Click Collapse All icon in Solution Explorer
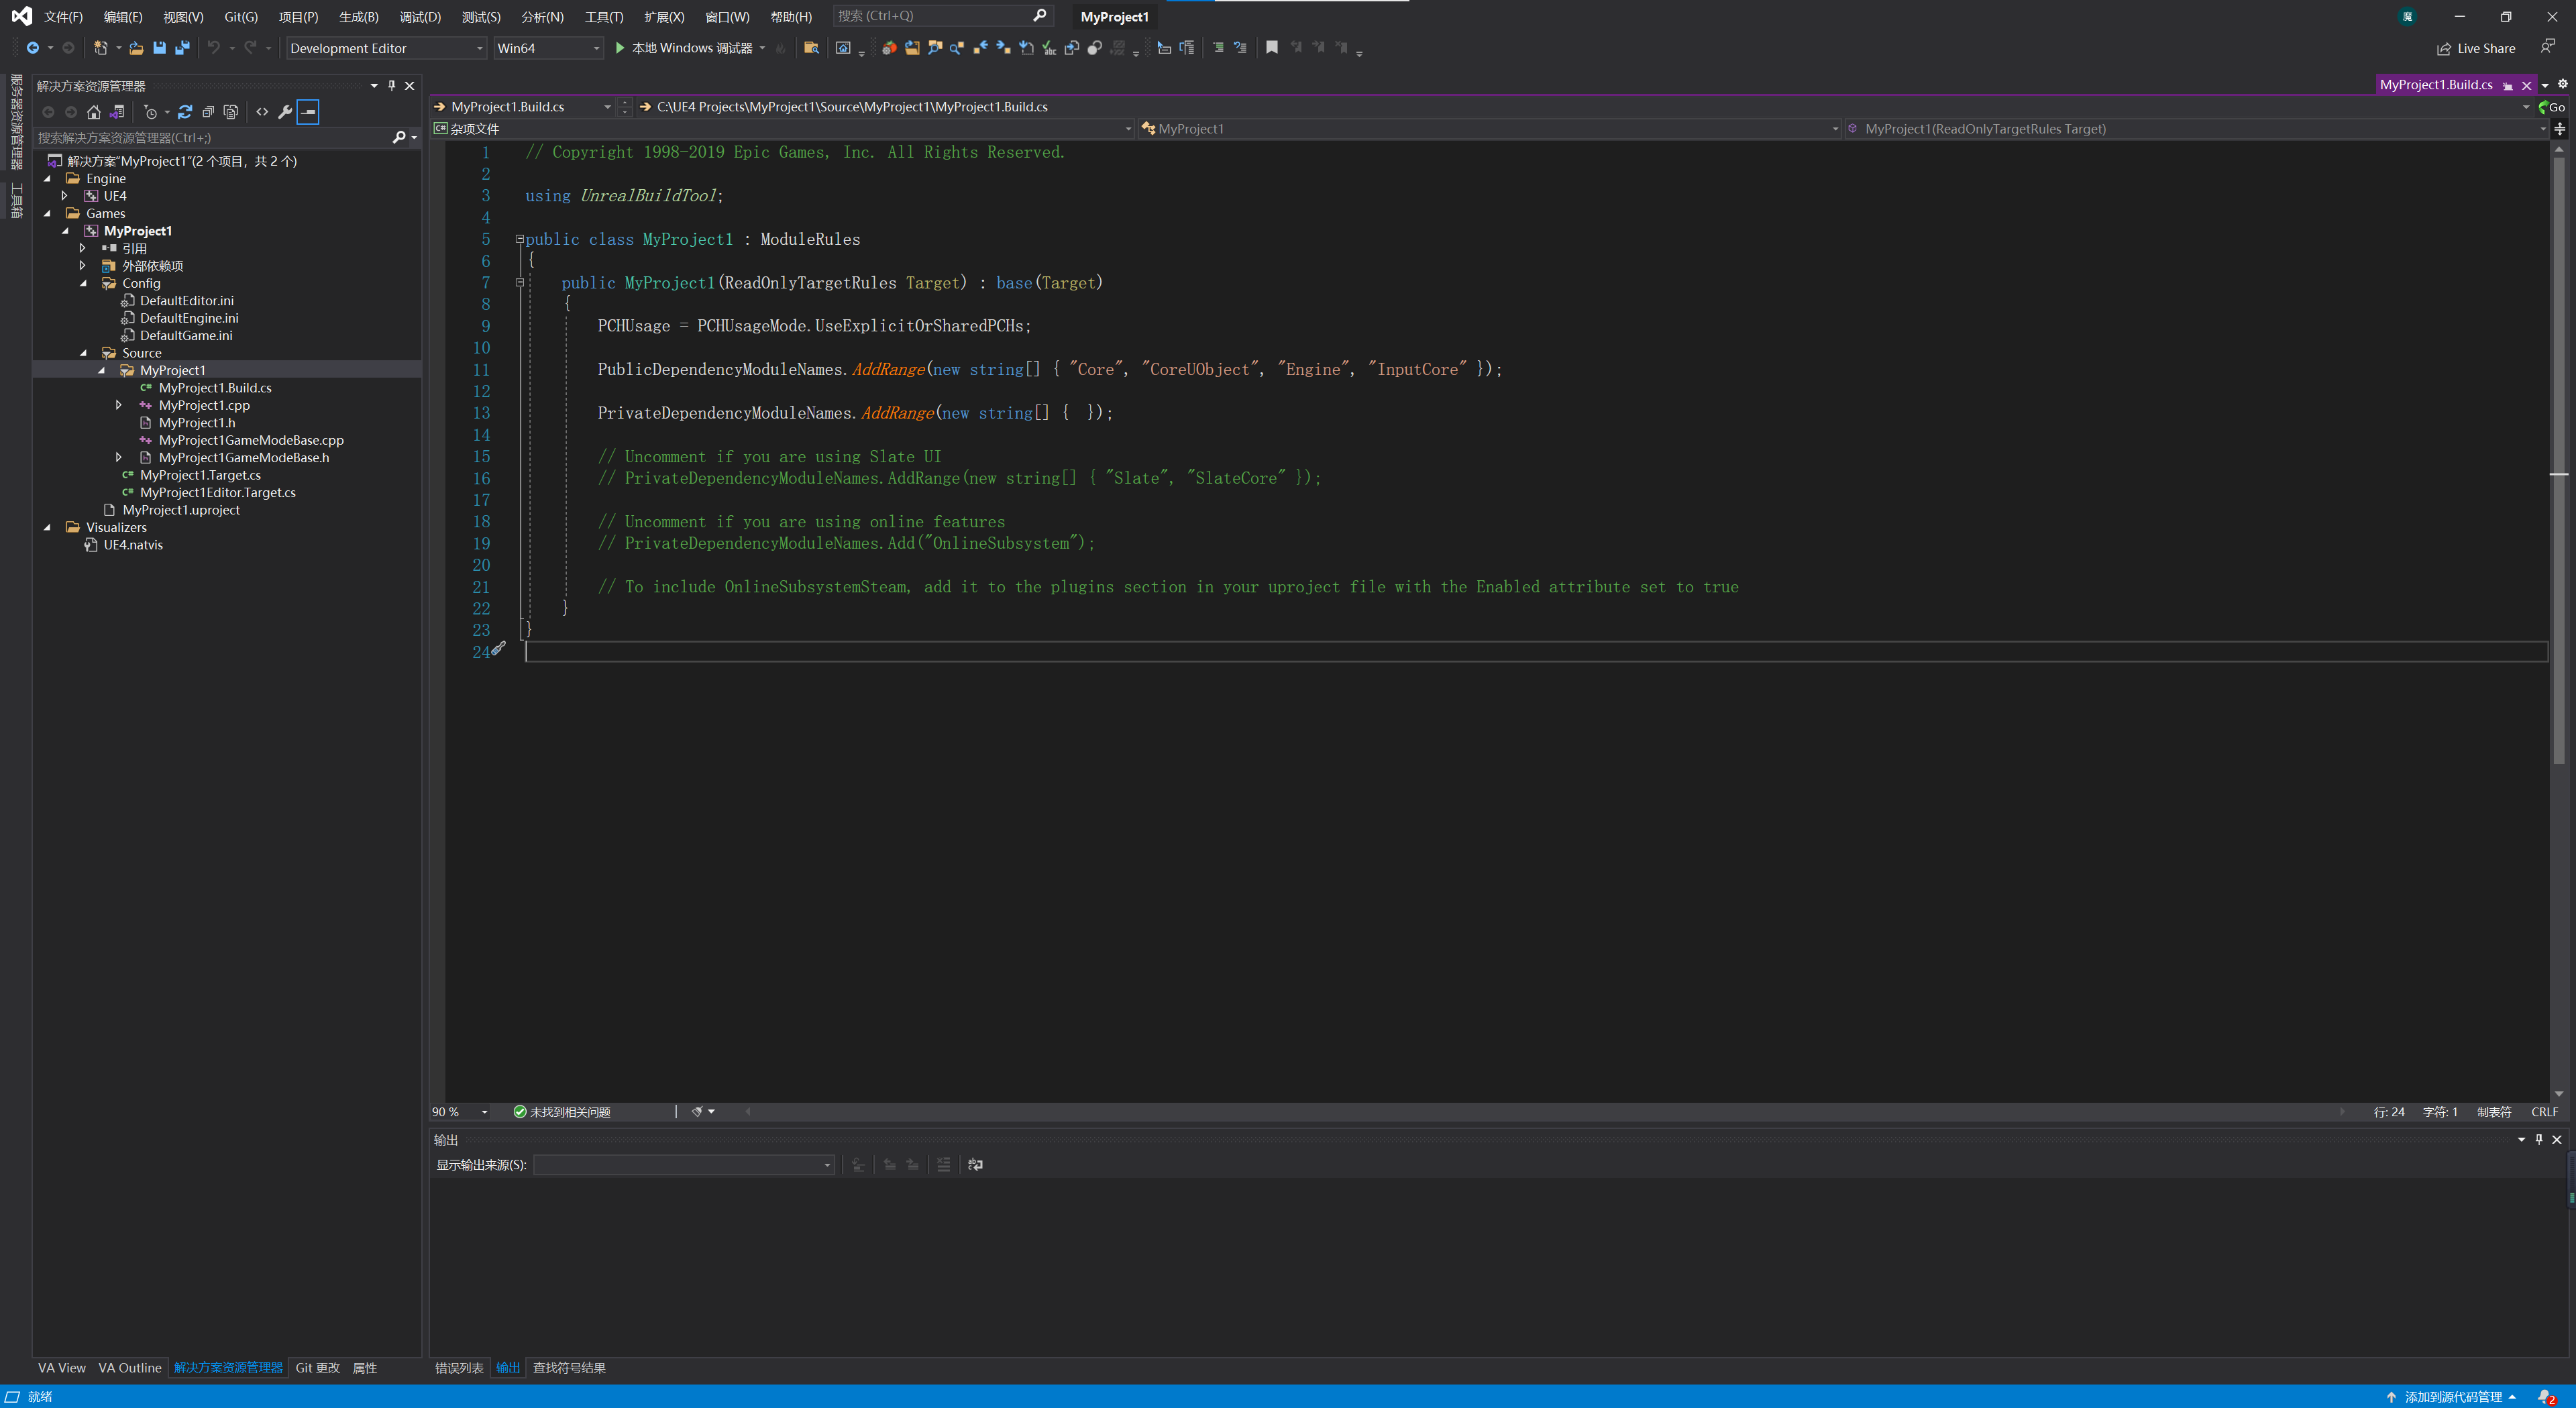Viewport: 2576px width, 1408px height. 208,112
